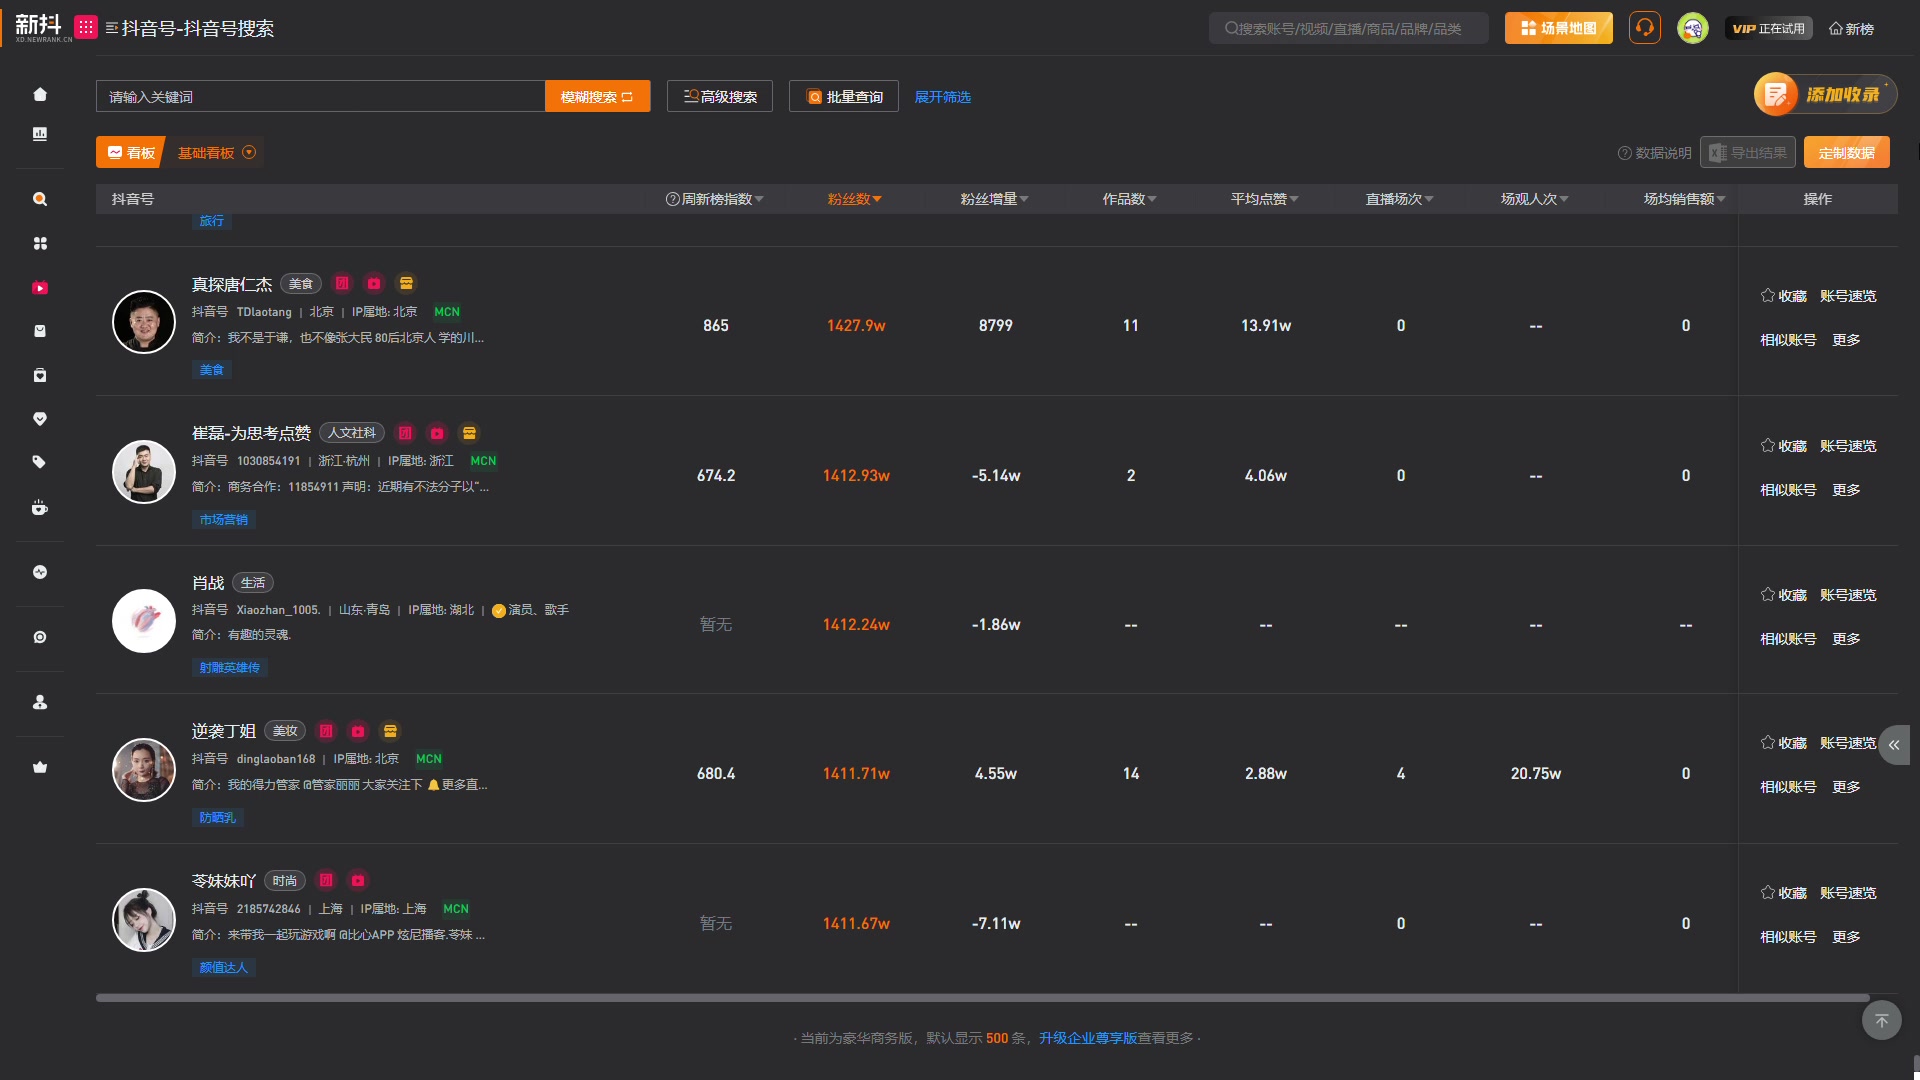Toggle 收藏 favorite for 真探唐仁杰
1920x1080 pixels.
tap(1784, 296)
